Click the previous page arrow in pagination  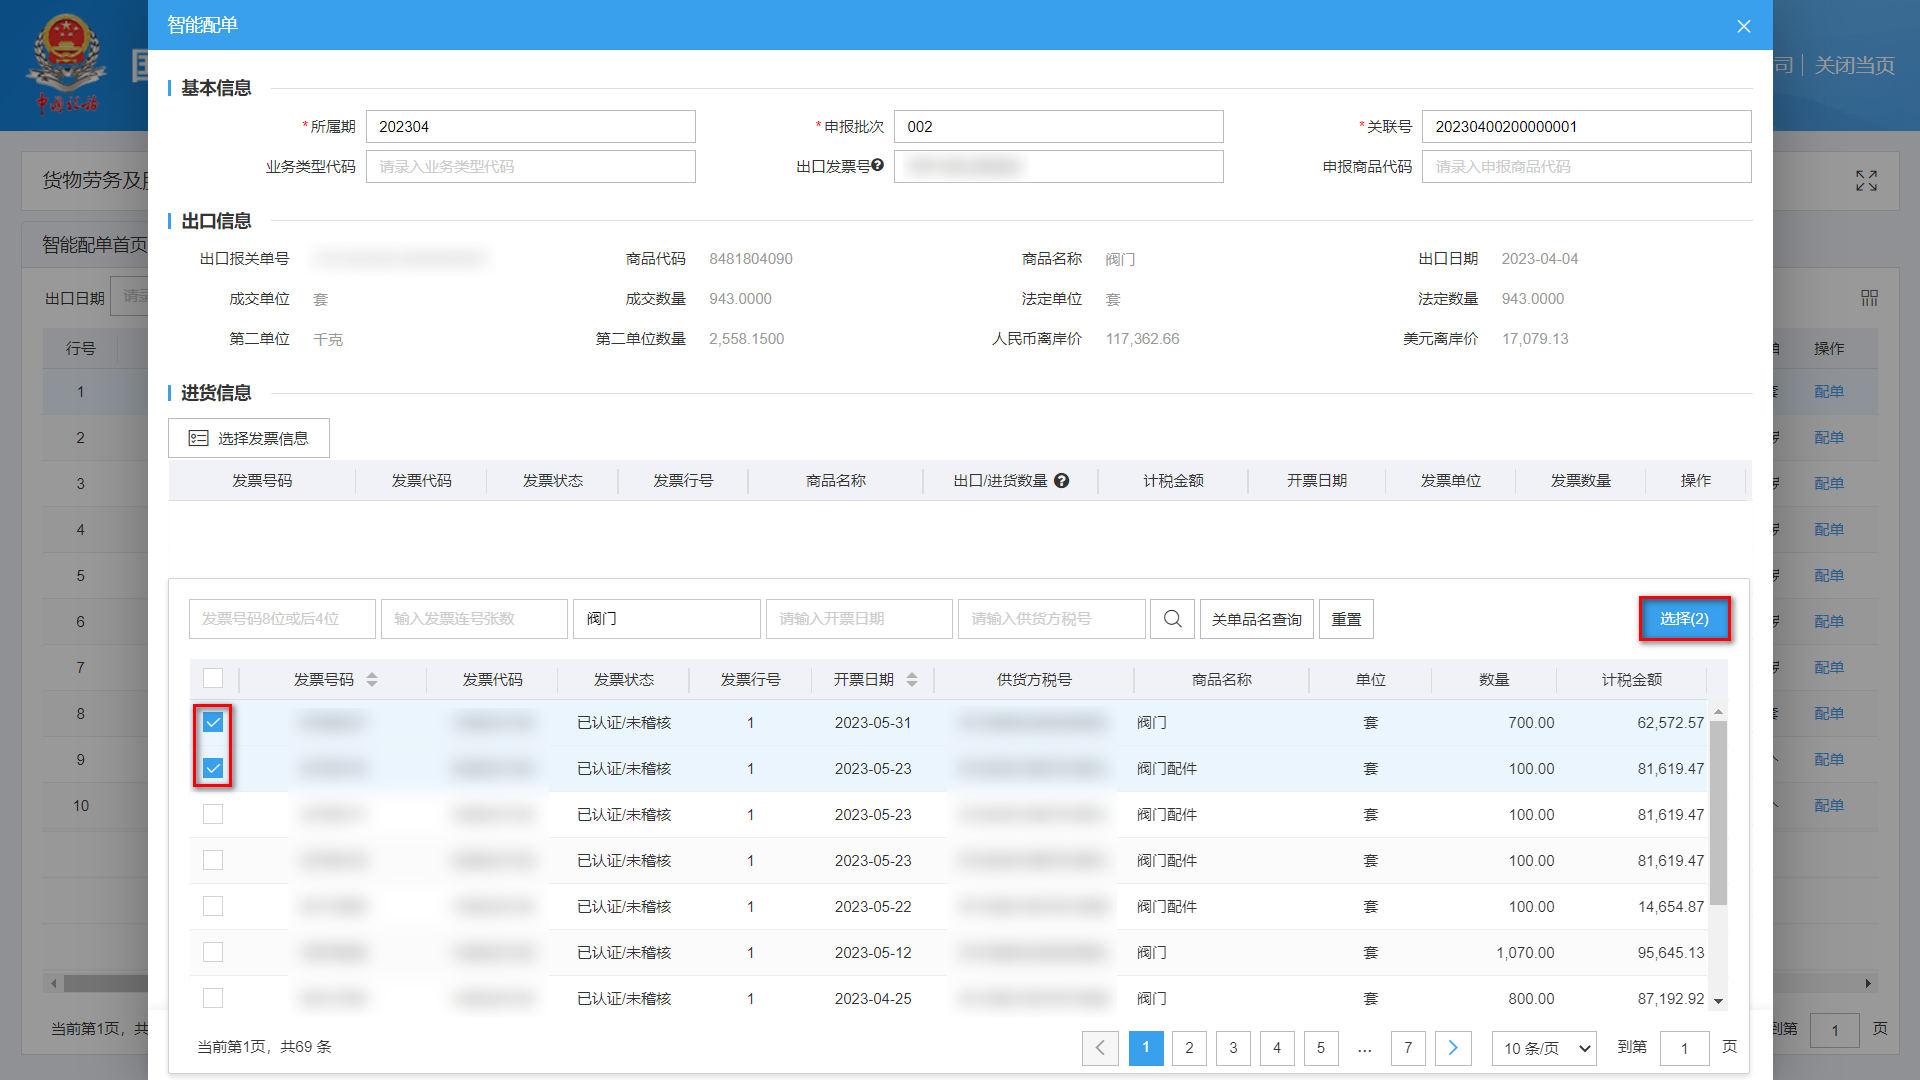pyautogui.click(x=1100, y=1048)
